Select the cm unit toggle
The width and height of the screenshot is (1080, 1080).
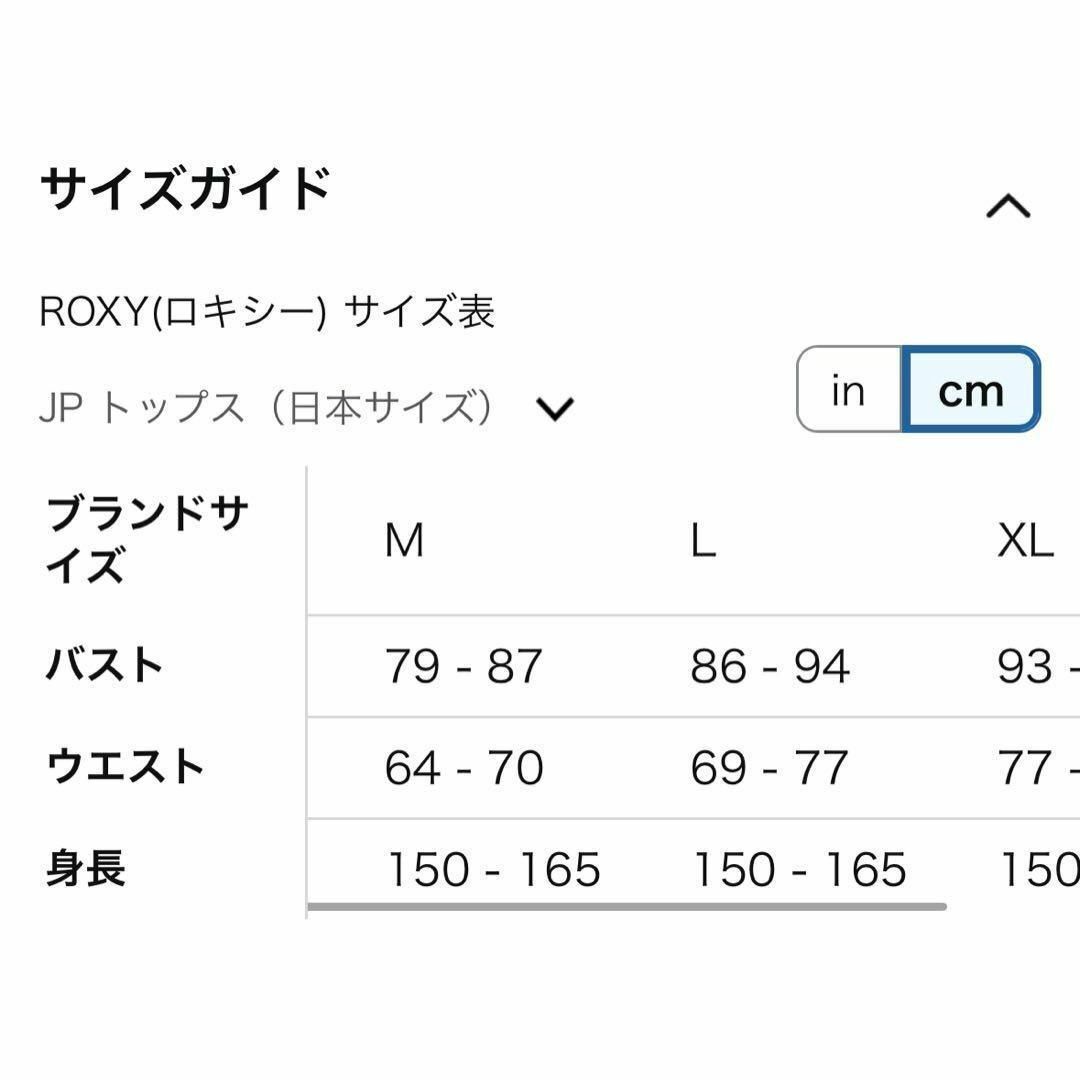[970, 390]
